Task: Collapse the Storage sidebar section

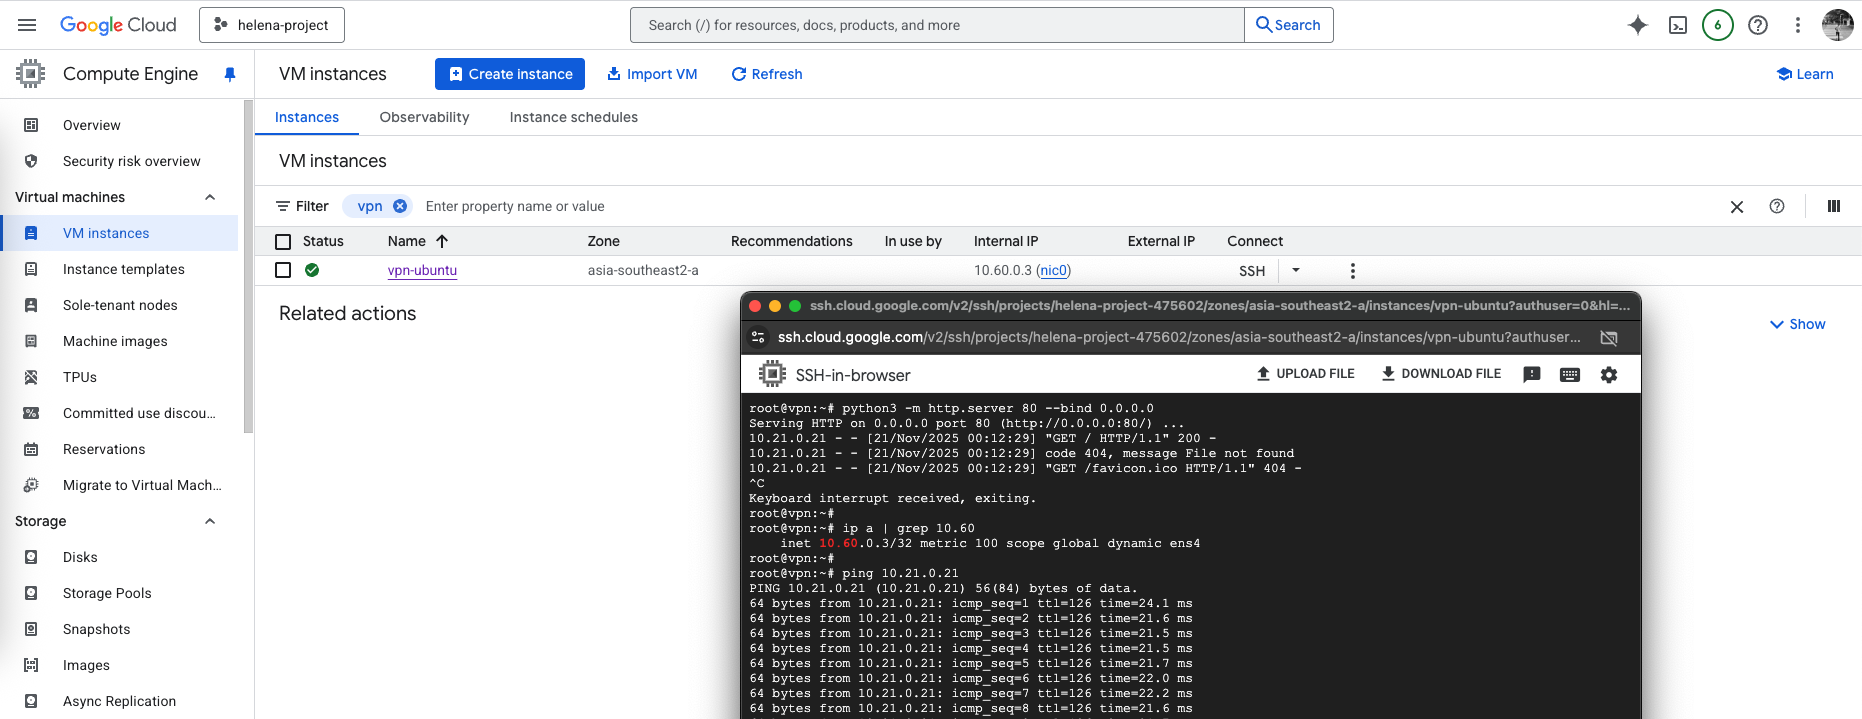Action: click(x=210, y=521)
